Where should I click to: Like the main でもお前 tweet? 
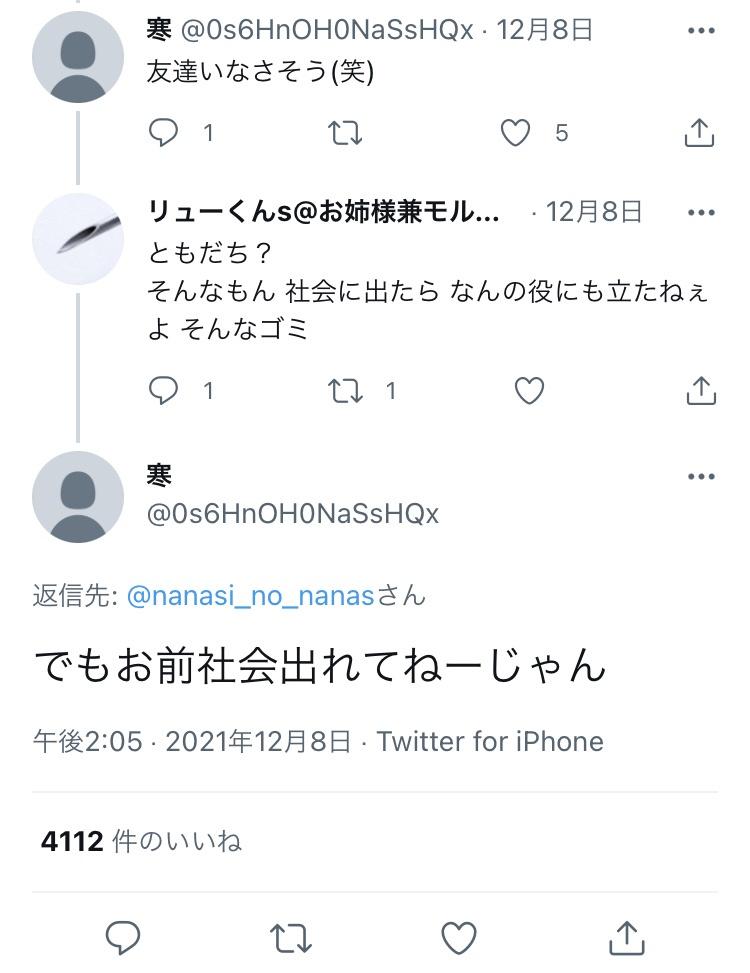[x=459, y=937]
